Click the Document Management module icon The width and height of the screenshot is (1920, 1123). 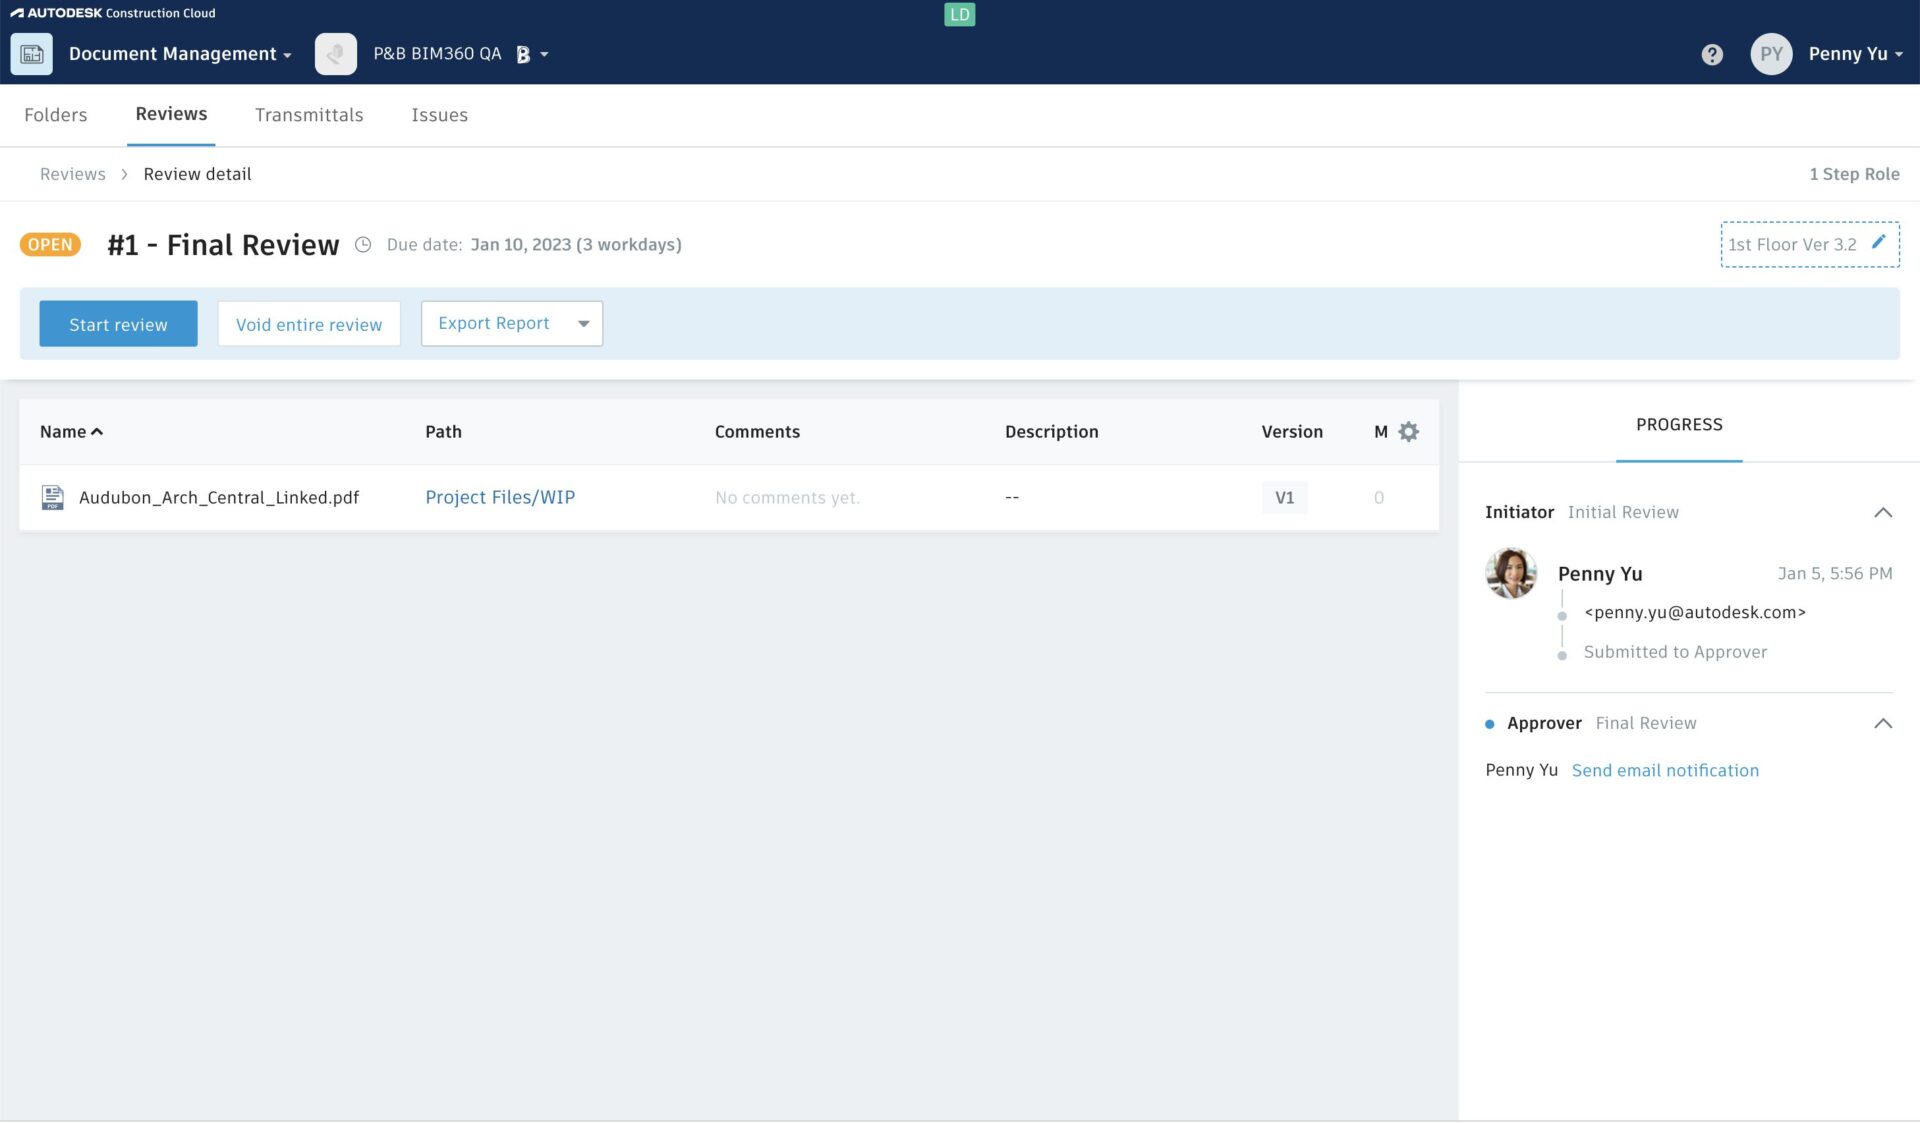(x=31, y=54)
